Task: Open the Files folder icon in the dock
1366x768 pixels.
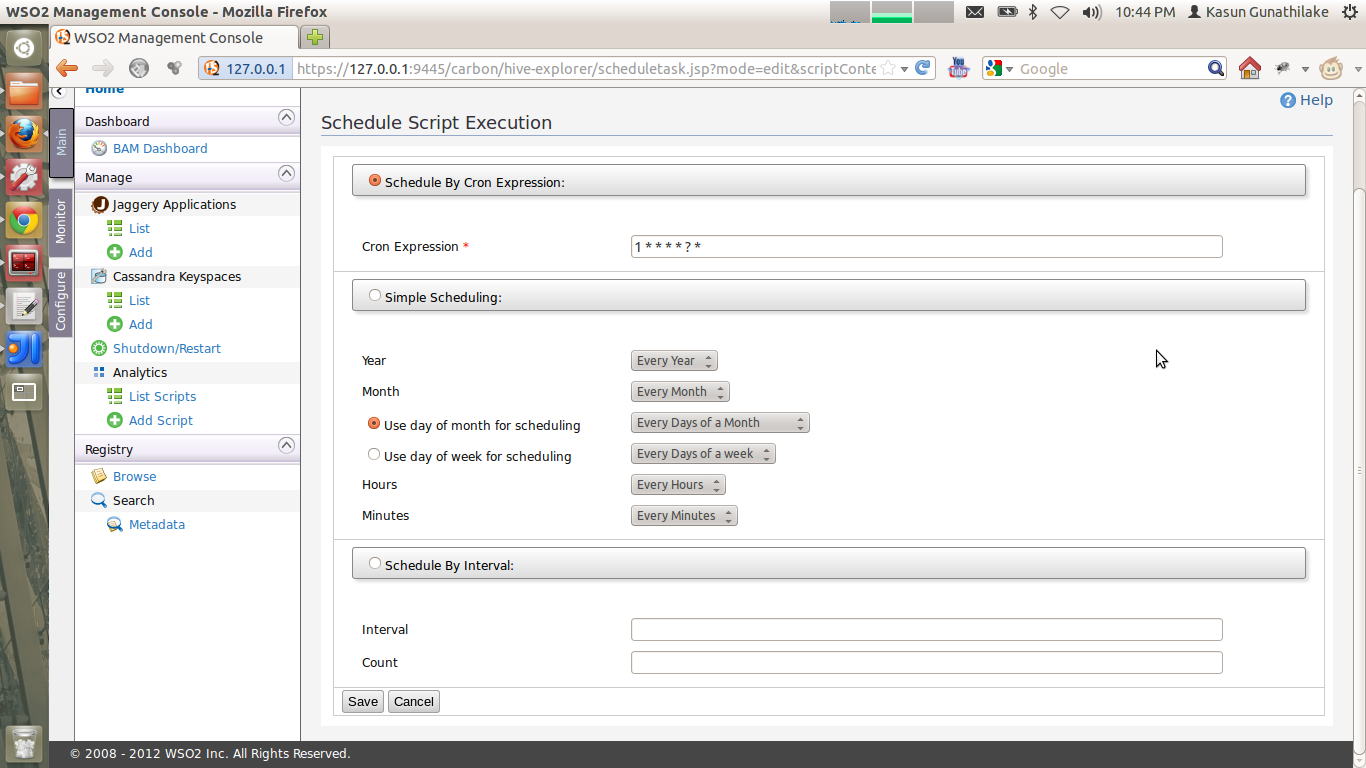Action: click(24, 92)
